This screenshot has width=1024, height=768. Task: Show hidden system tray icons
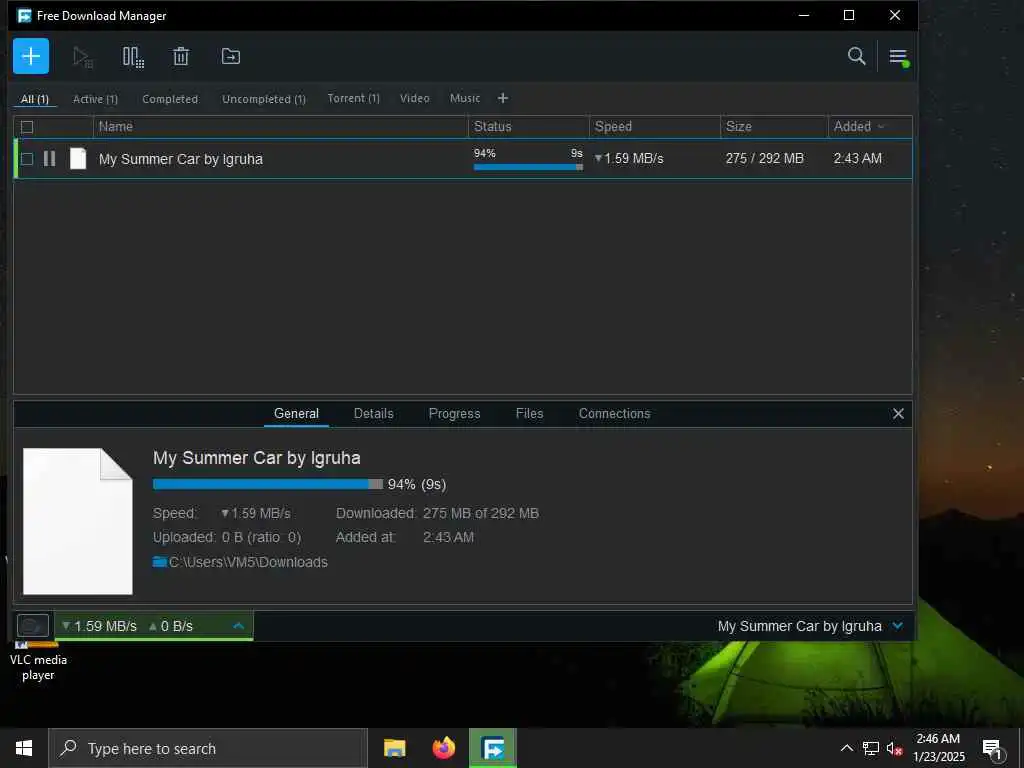(846, 748)
